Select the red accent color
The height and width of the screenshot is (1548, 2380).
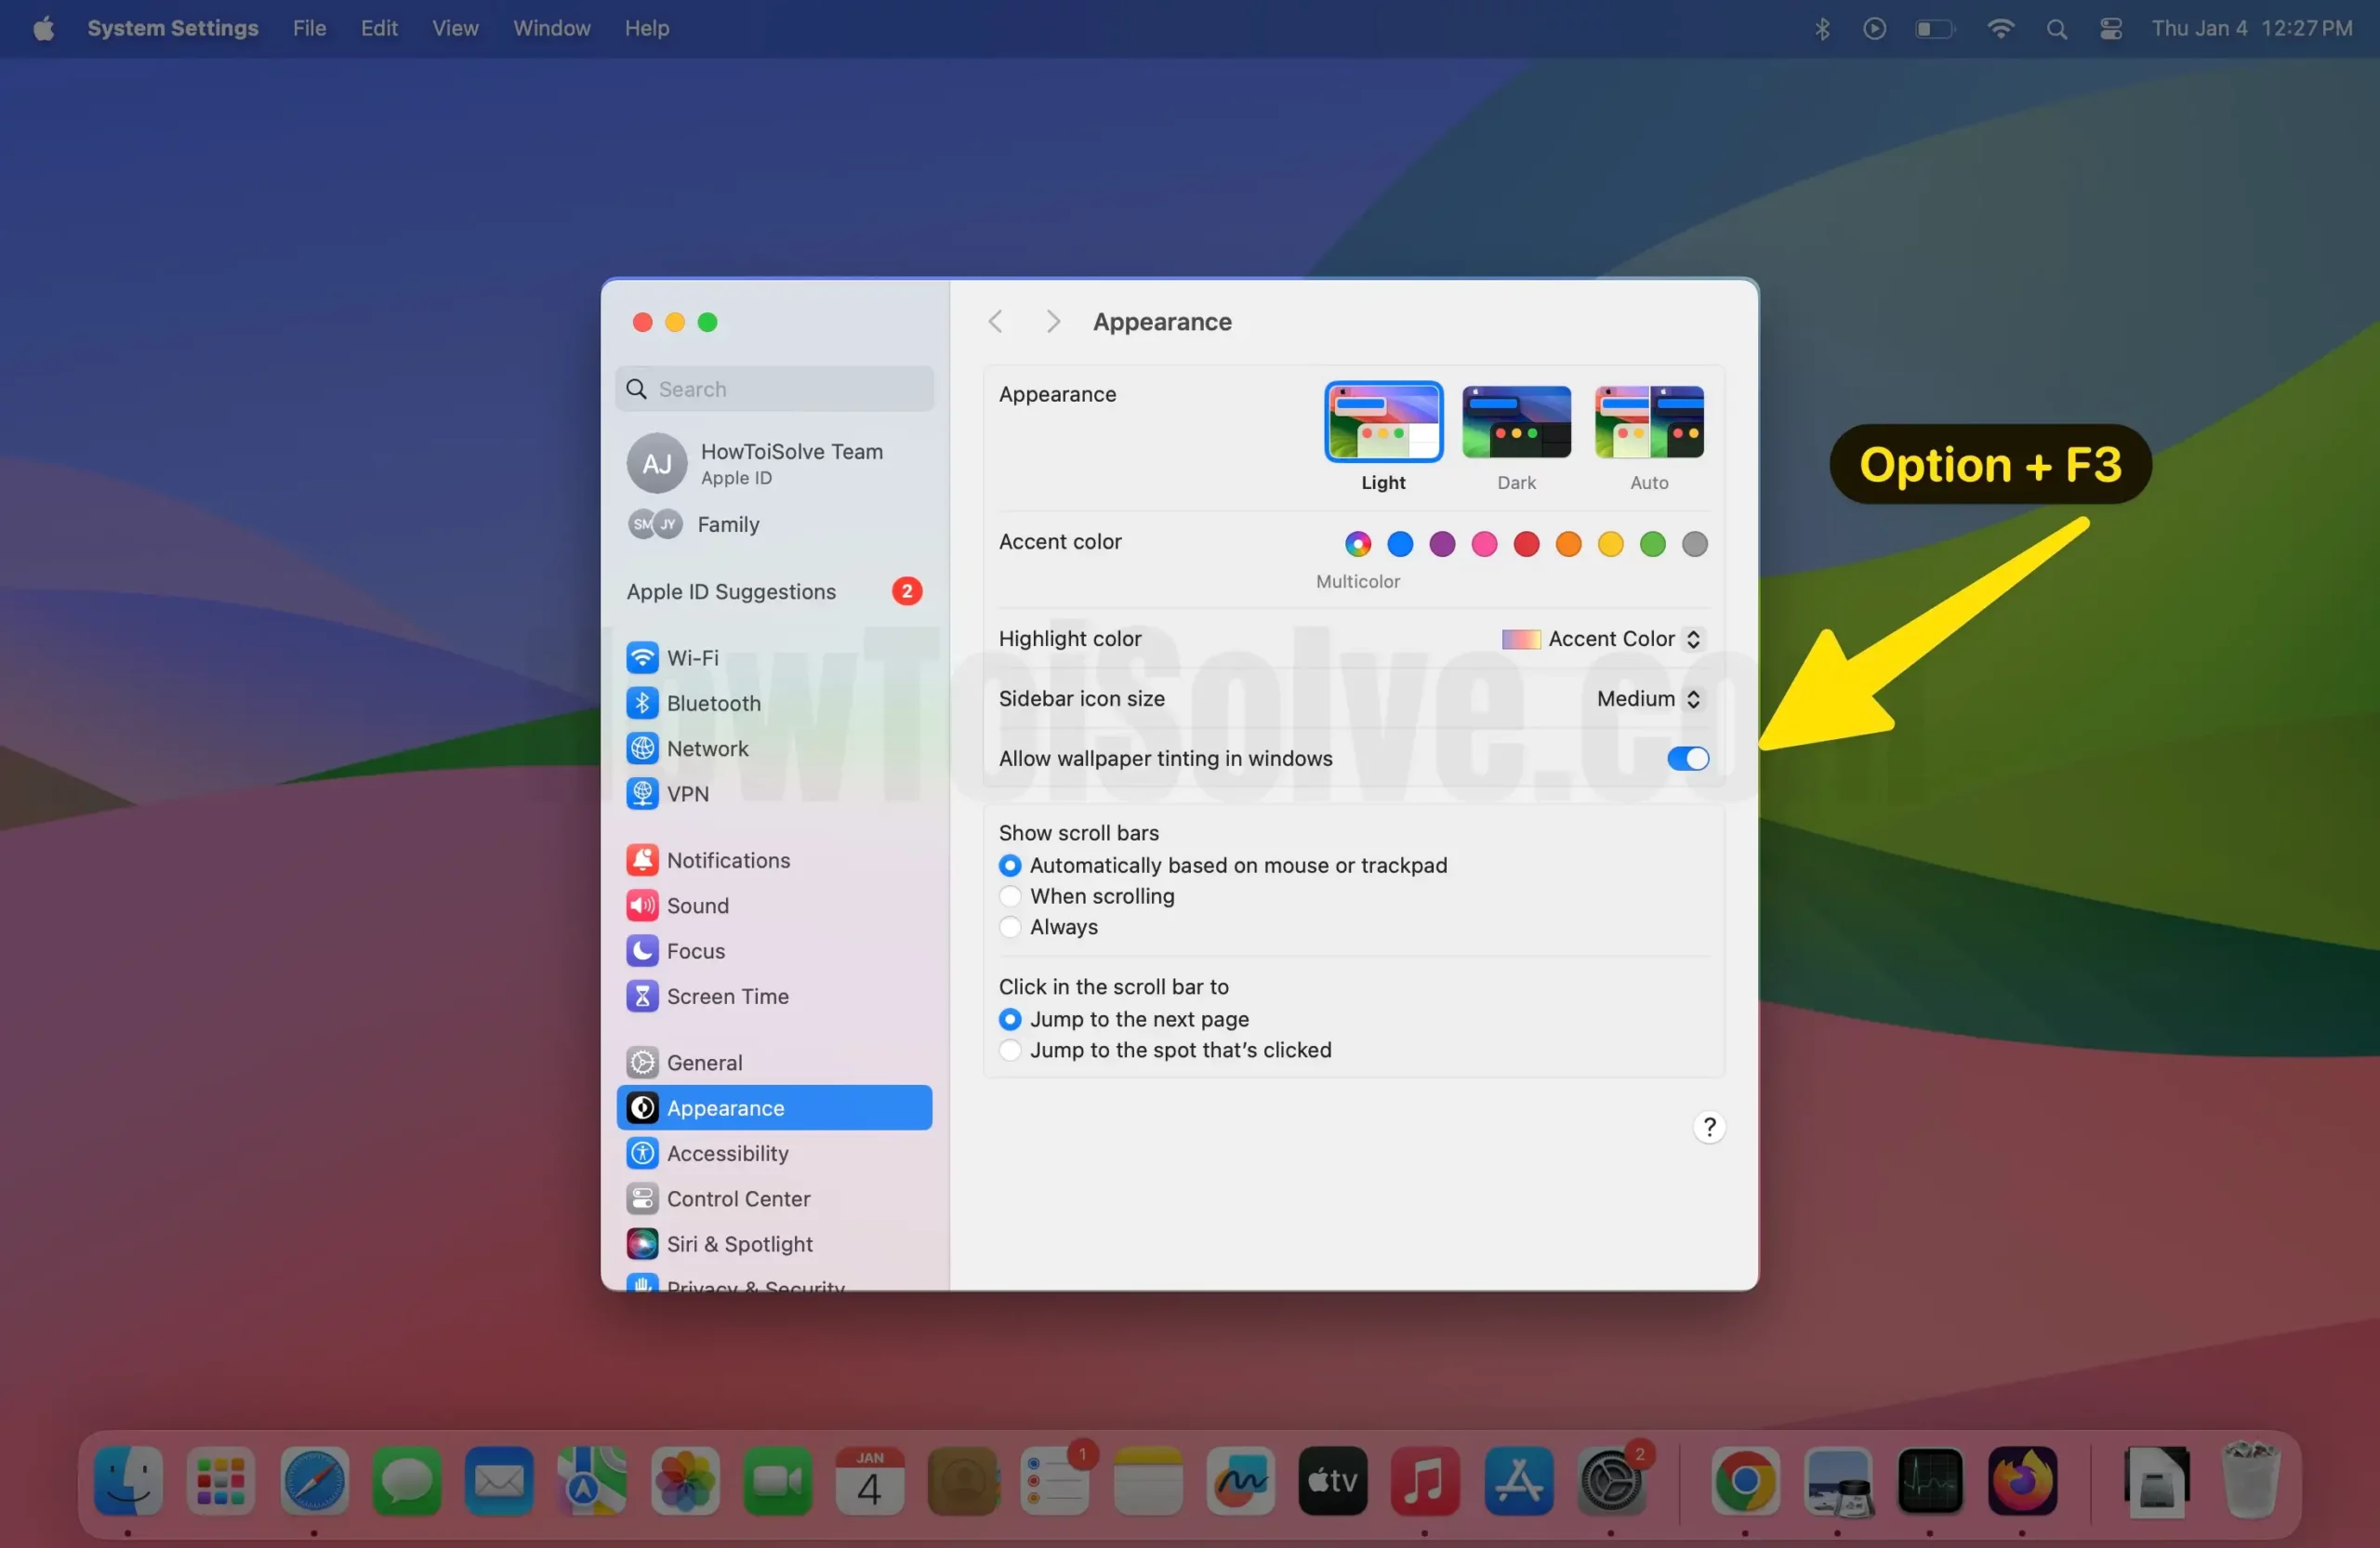click(x=1526, y=544)
